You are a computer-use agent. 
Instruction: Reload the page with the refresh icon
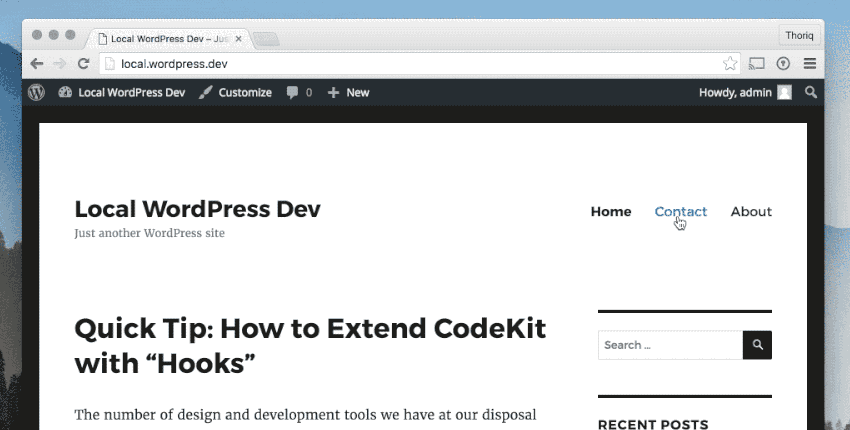pyautogui.click(x=83, y=64)
